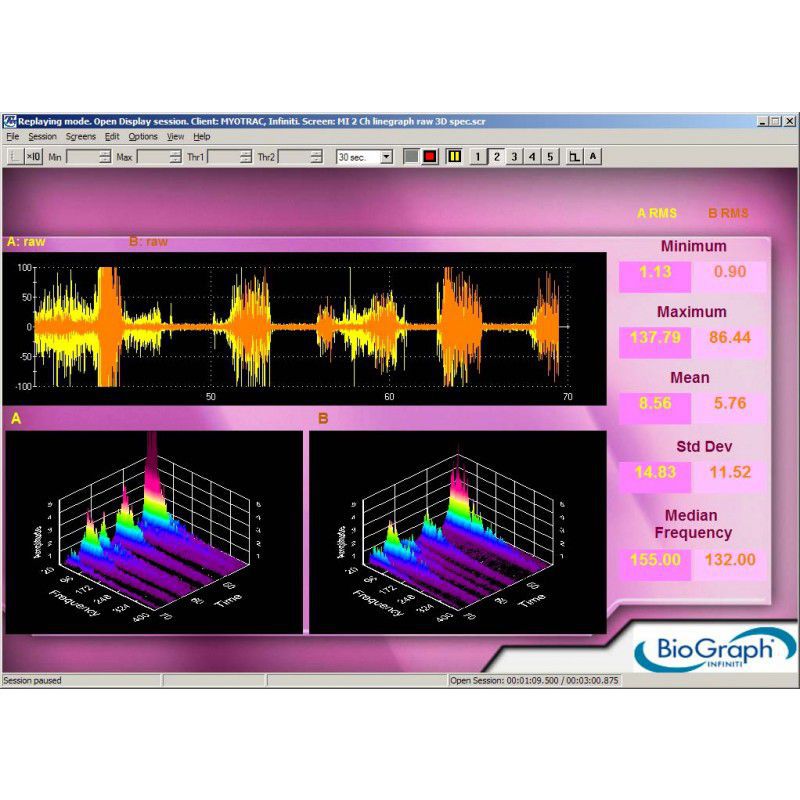
Task: Click the threshold display icon beside the A icon
Action: [573, 156]
